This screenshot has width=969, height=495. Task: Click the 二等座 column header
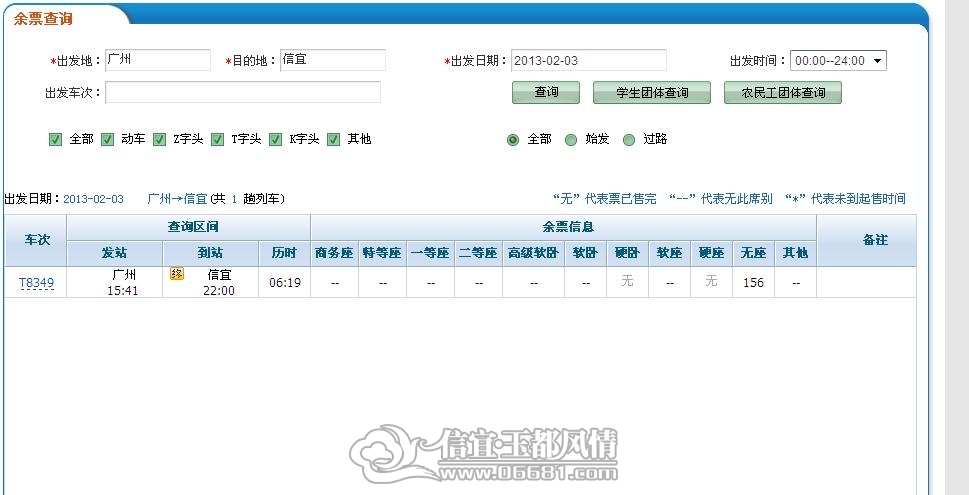[x=478, y=253]
